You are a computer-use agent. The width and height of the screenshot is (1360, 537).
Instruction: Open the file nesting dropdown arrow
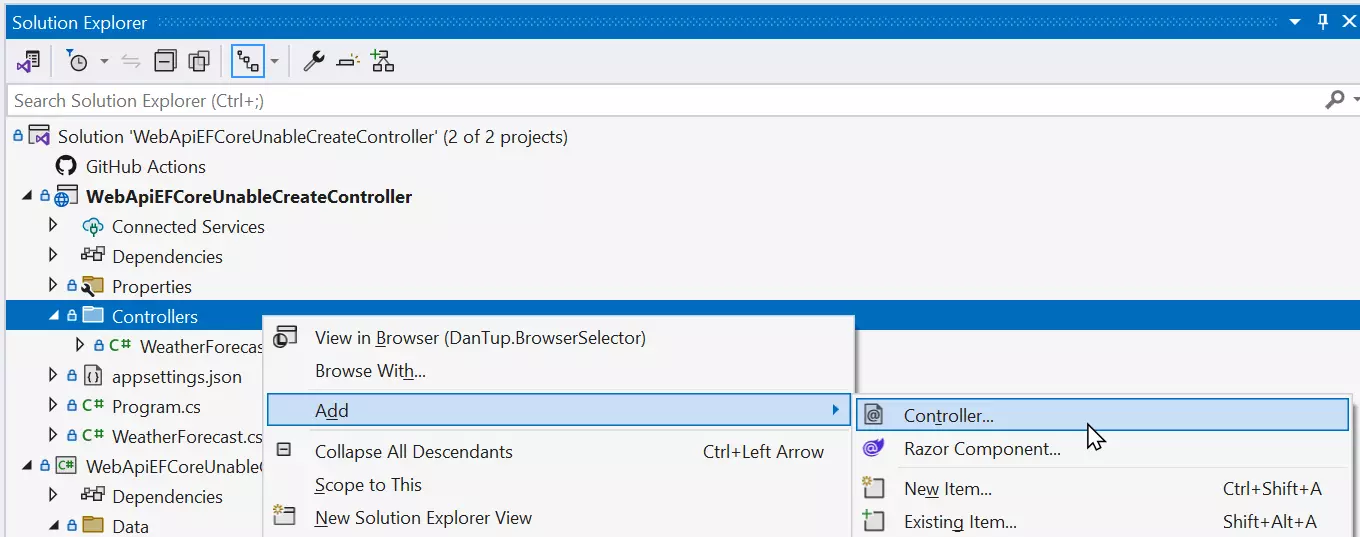(x=274, y=61)
